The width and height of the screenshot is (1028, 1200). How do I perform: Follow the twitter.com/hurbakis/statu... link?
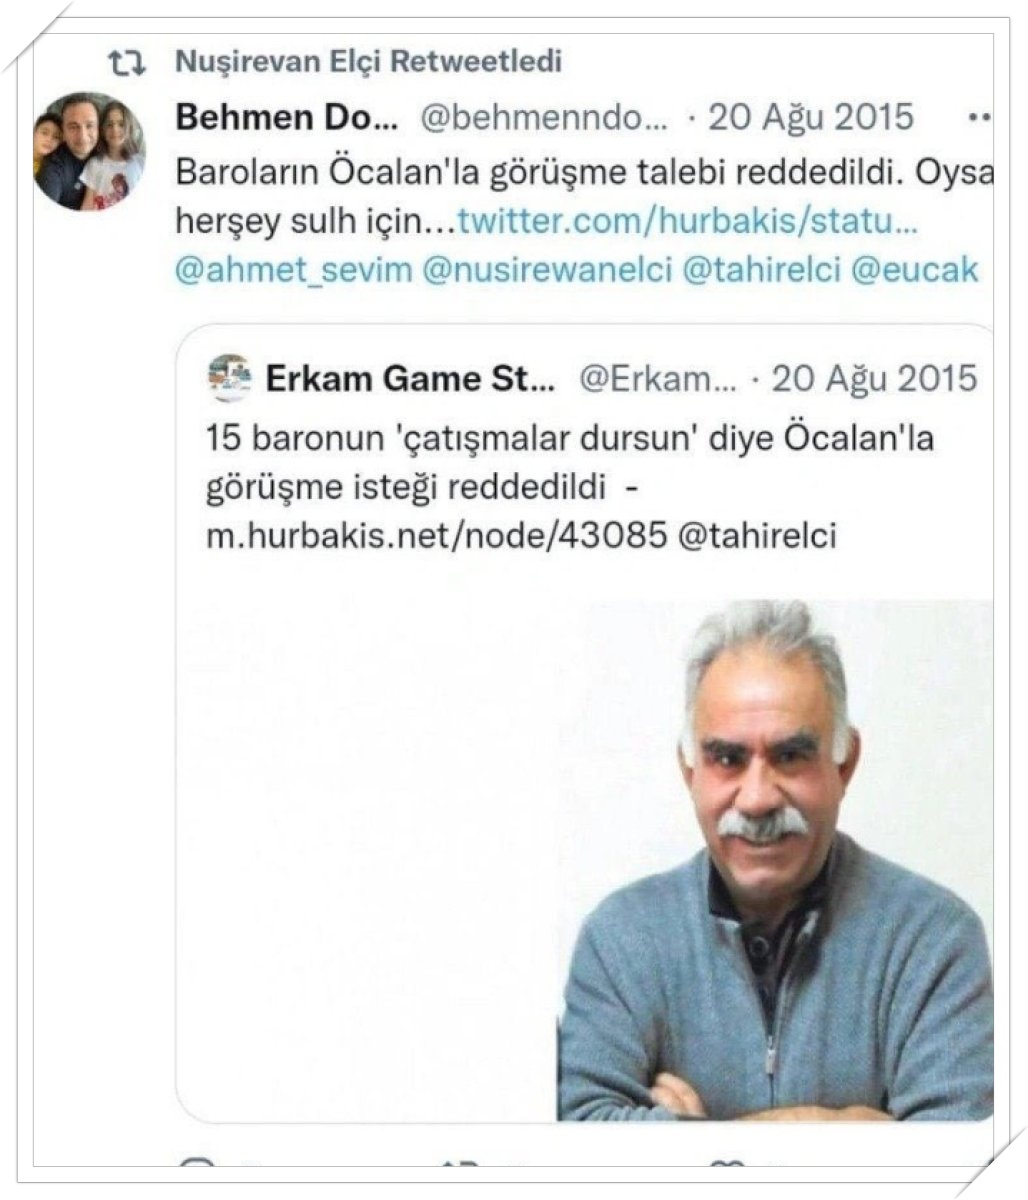coord(687,221)
